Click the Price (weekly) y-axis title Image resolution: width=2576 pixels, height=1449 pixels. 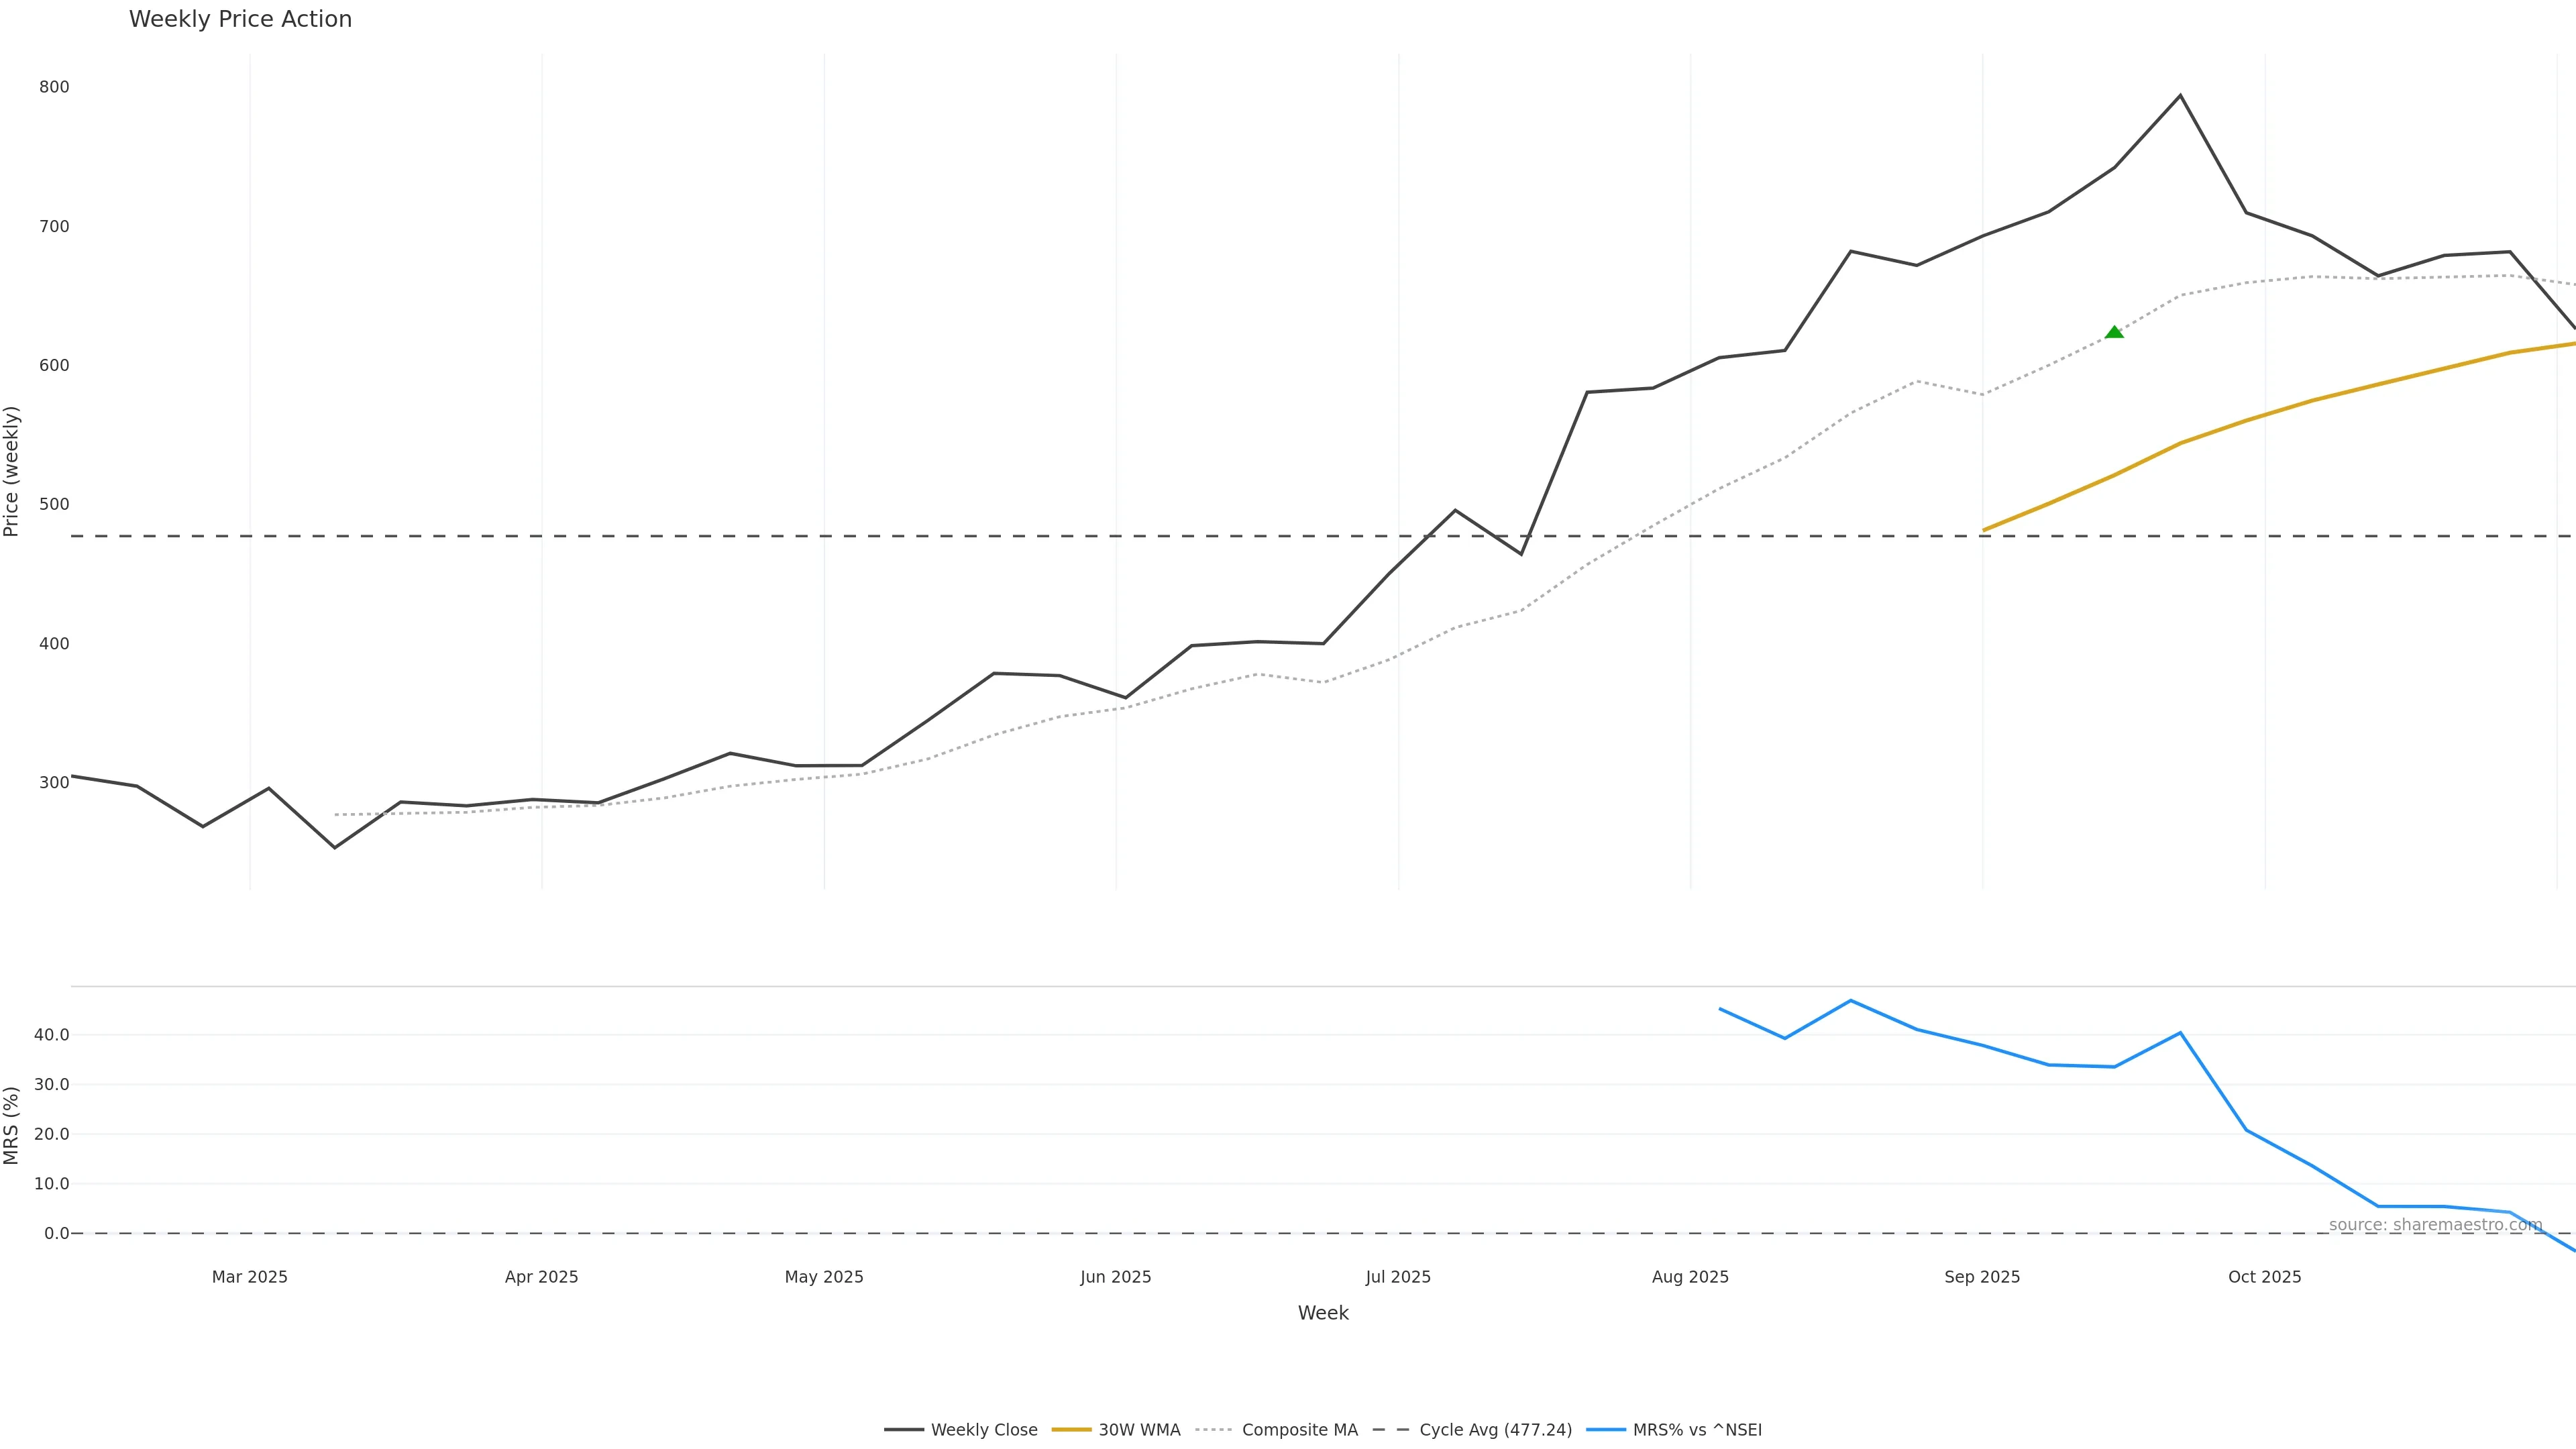[12, 471]
